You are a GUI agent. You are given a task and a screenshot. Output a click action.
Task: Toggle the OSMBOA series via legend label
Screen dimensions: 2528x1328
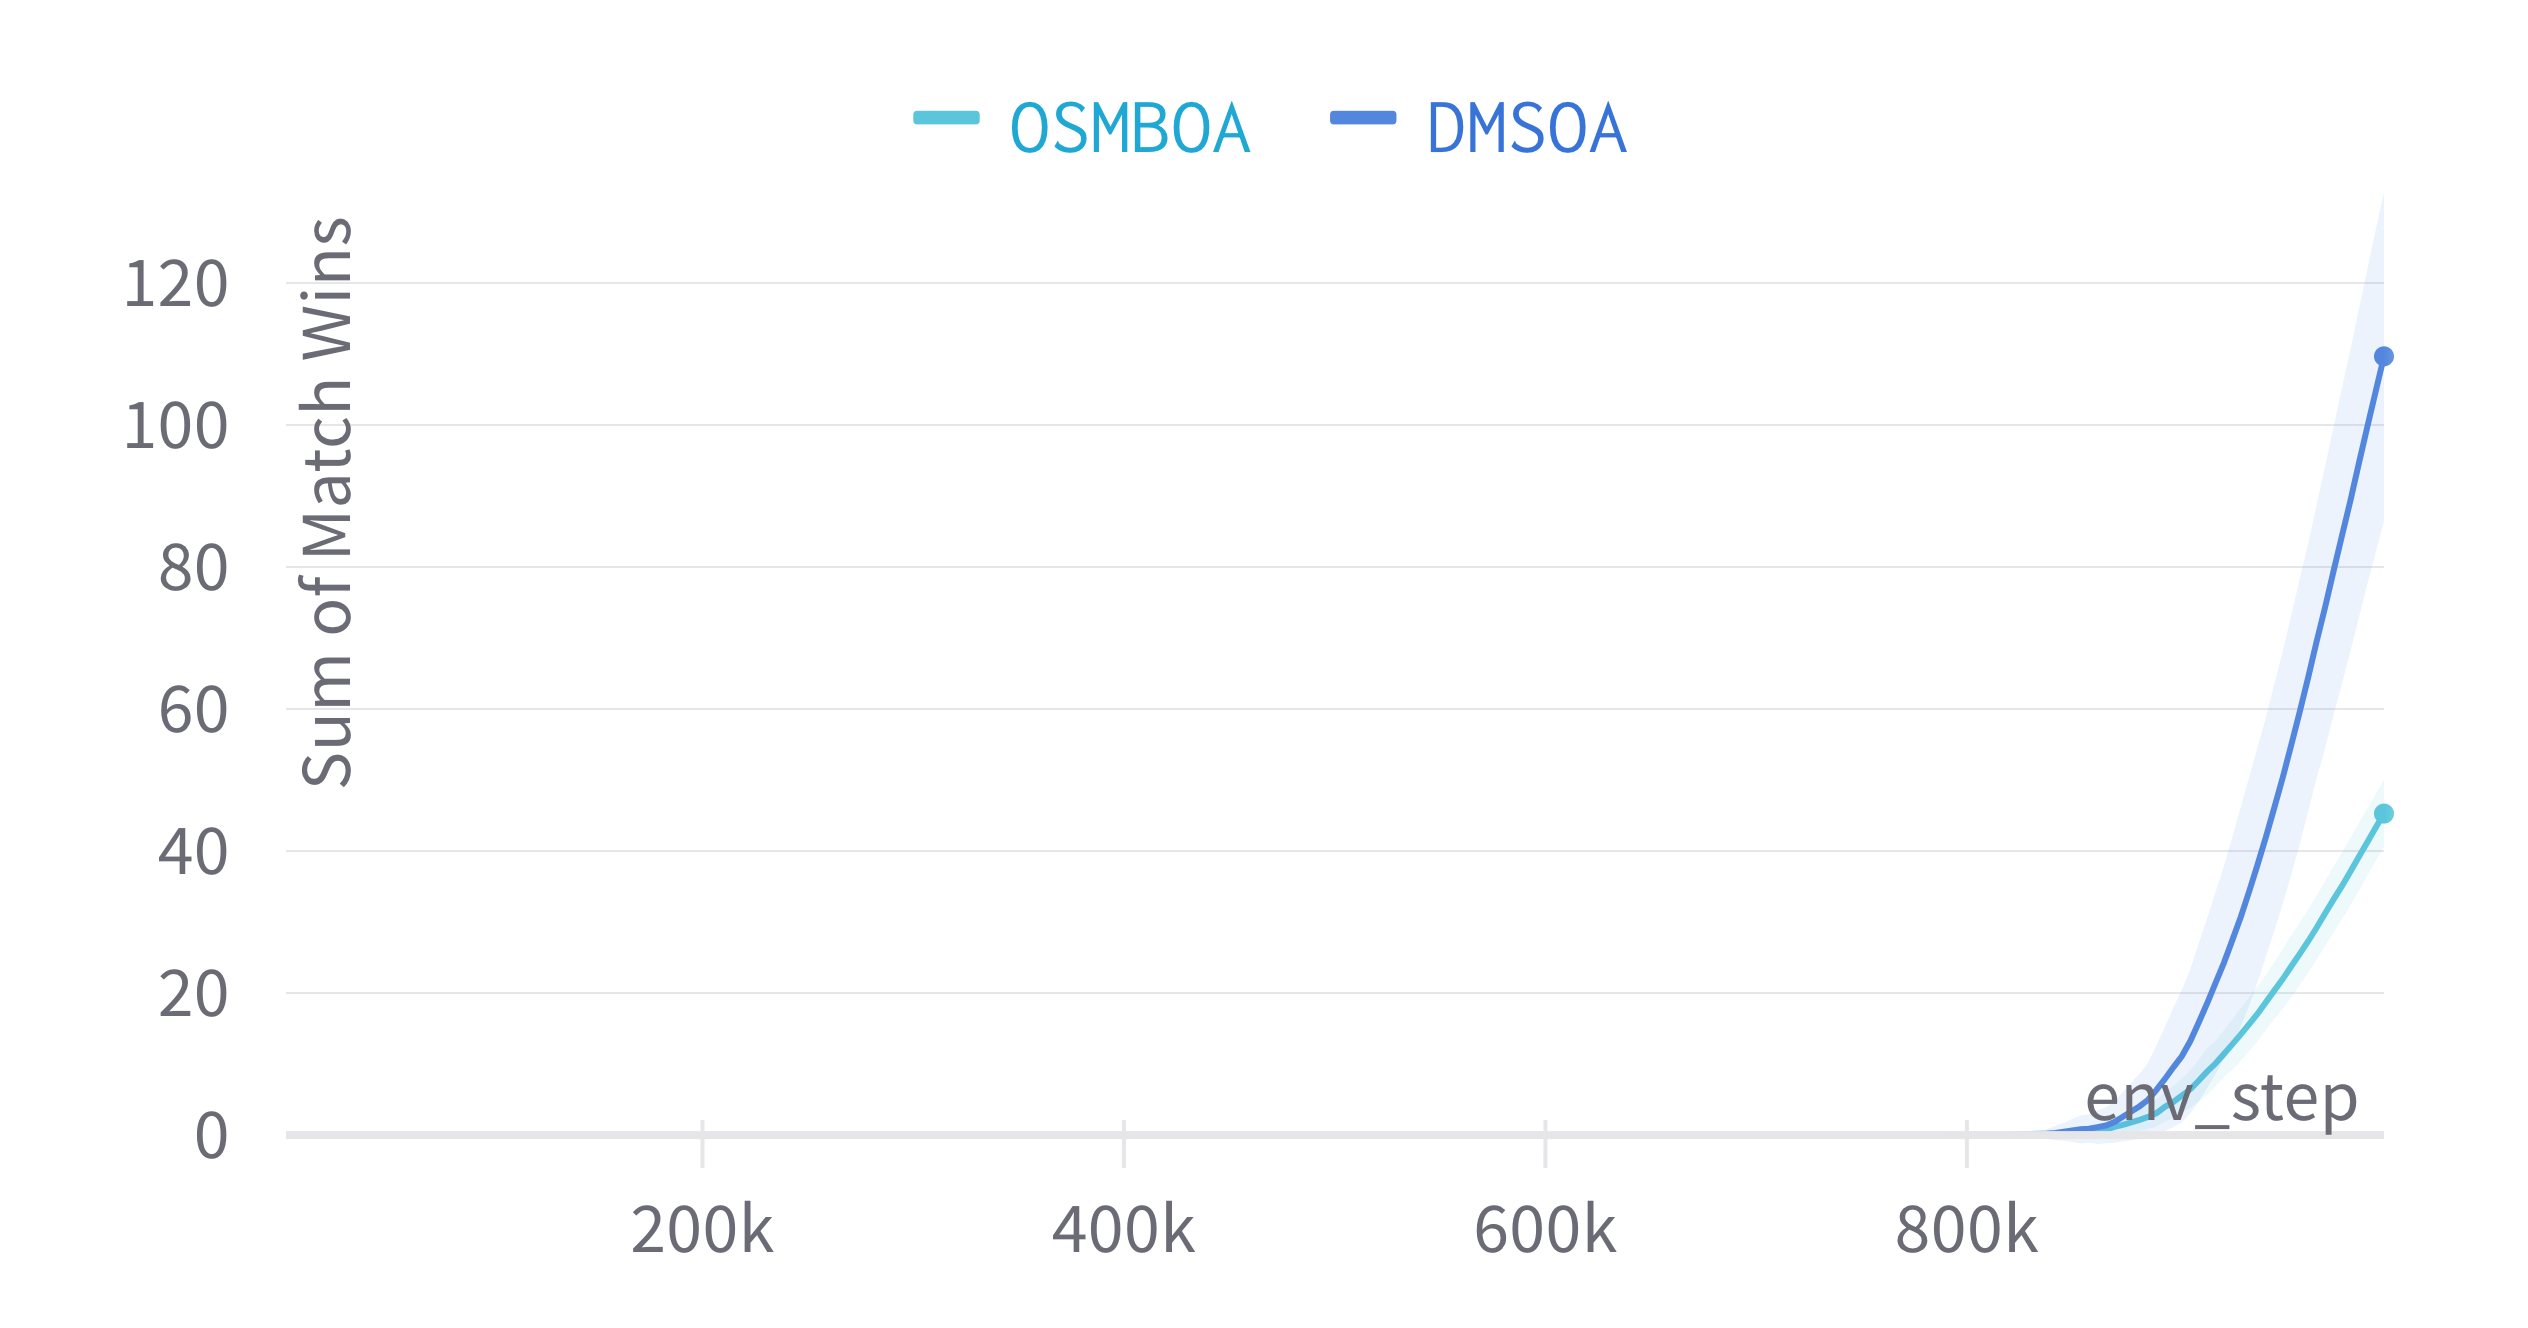tap(1130, 129)
